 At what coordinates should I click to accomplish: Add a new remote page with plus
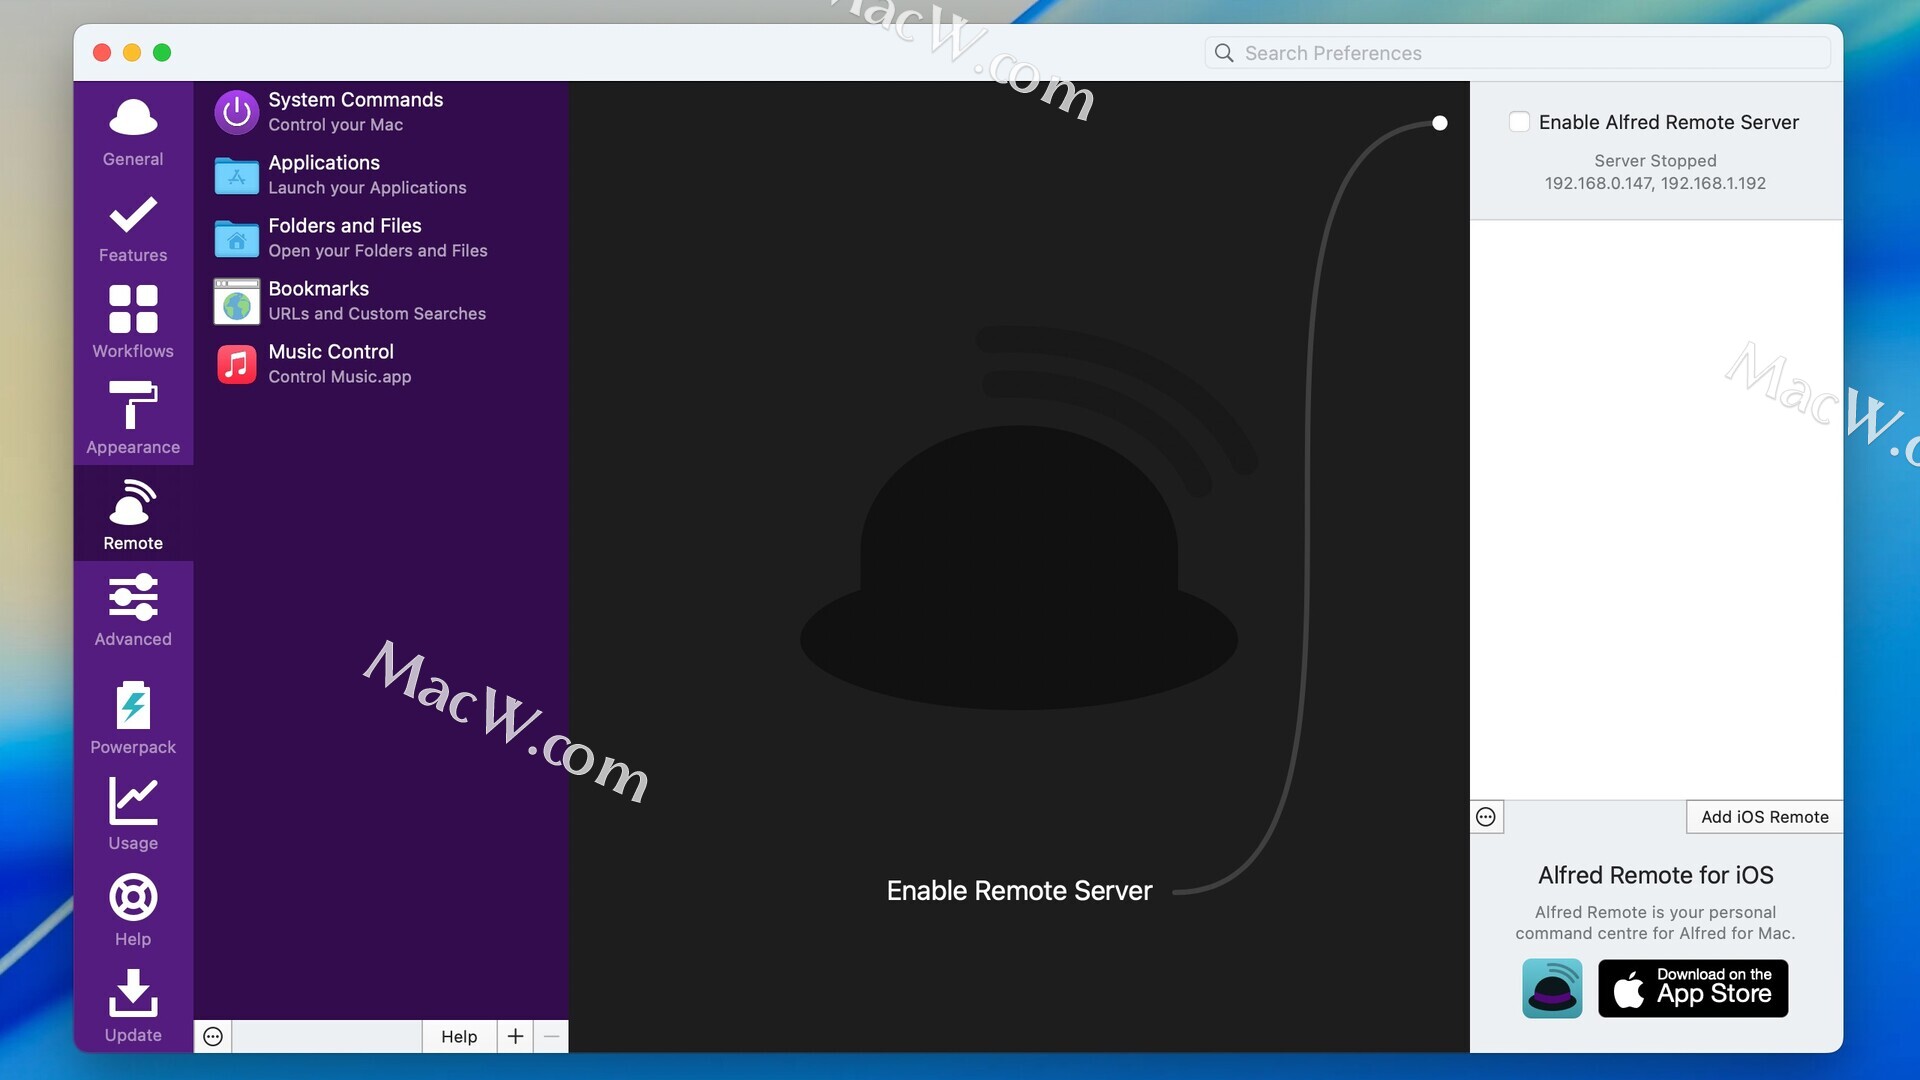515,1037
